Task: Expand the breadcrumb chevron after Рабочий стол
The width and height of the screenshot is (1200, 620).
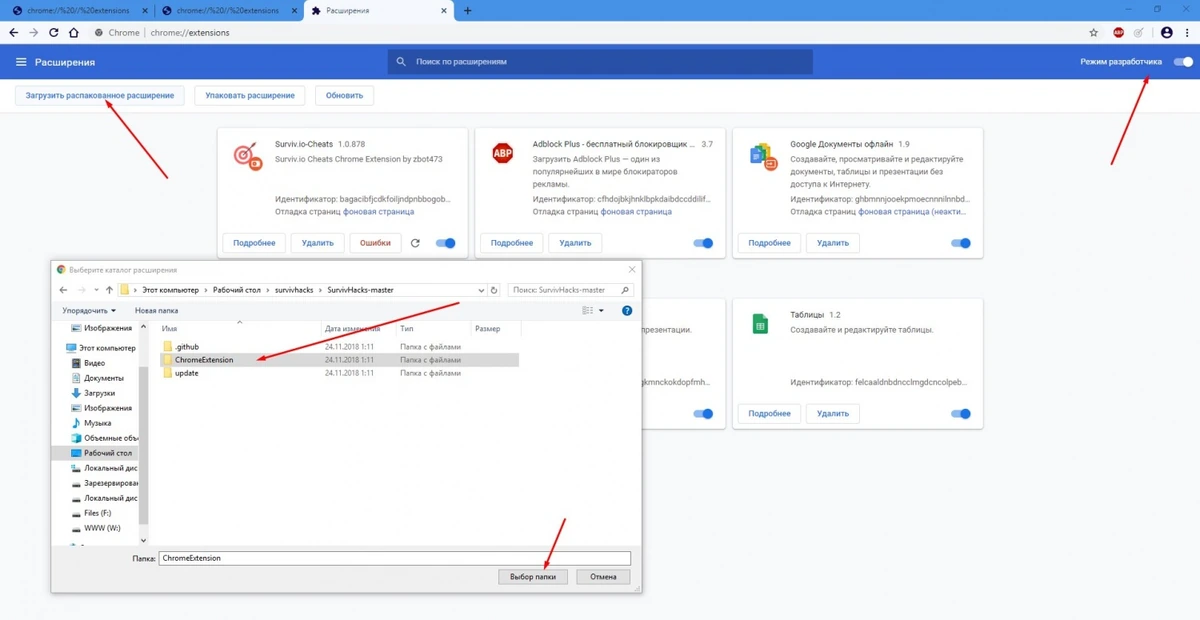Action: click(266, 290)
